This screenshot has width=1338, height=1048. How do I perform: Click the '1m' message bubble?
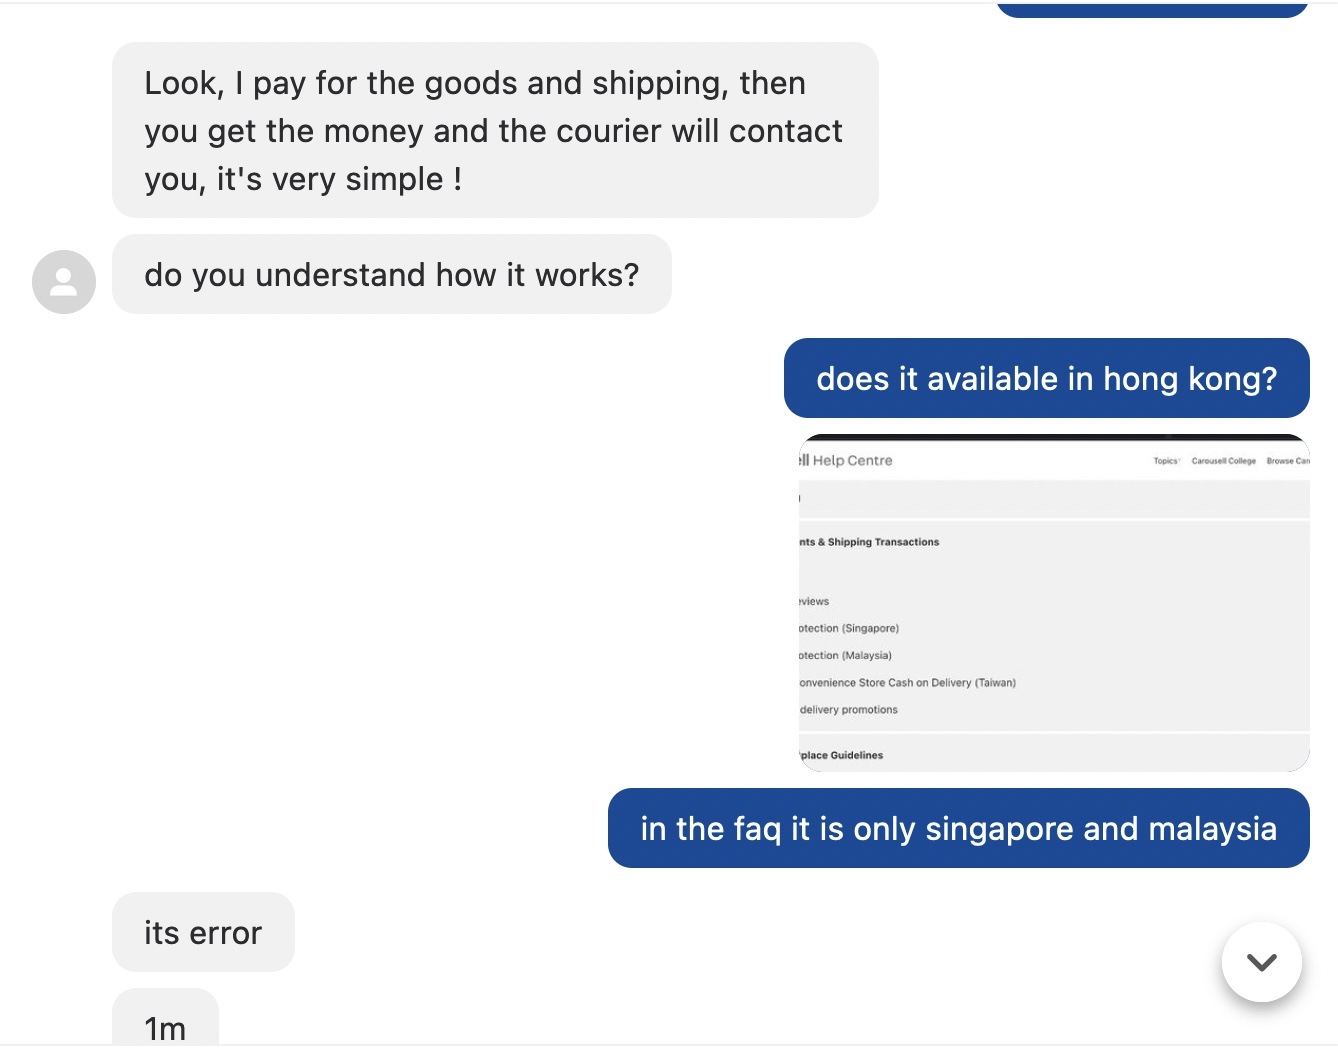pos(165,1018)
